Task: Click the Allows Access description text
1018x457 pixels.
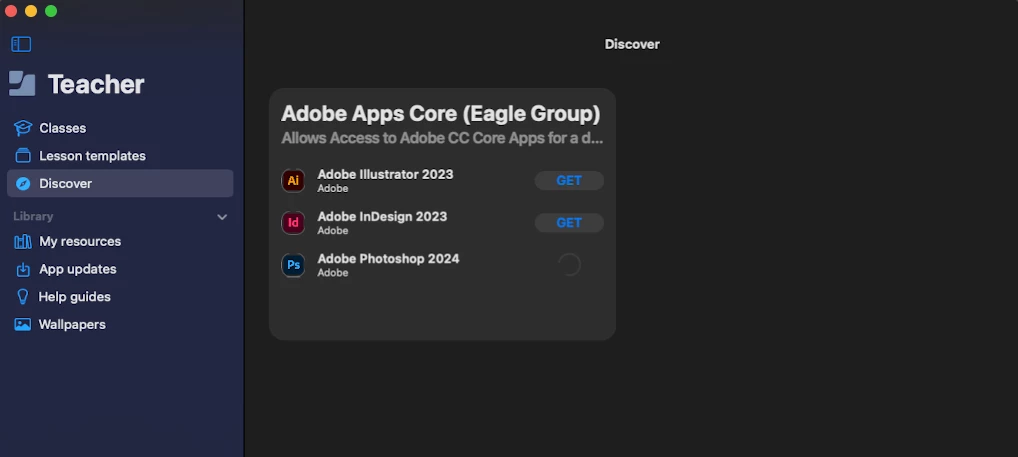Action: pyautogui.click(x=442, y=138)
